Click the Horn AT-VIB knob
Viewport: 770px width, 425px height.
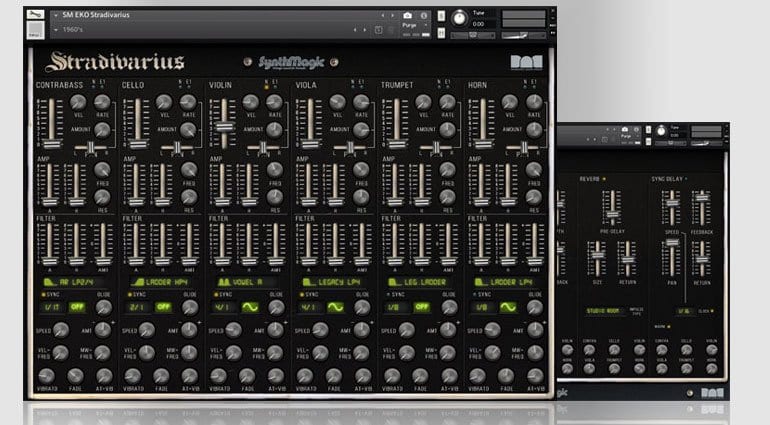click(534, 376)
